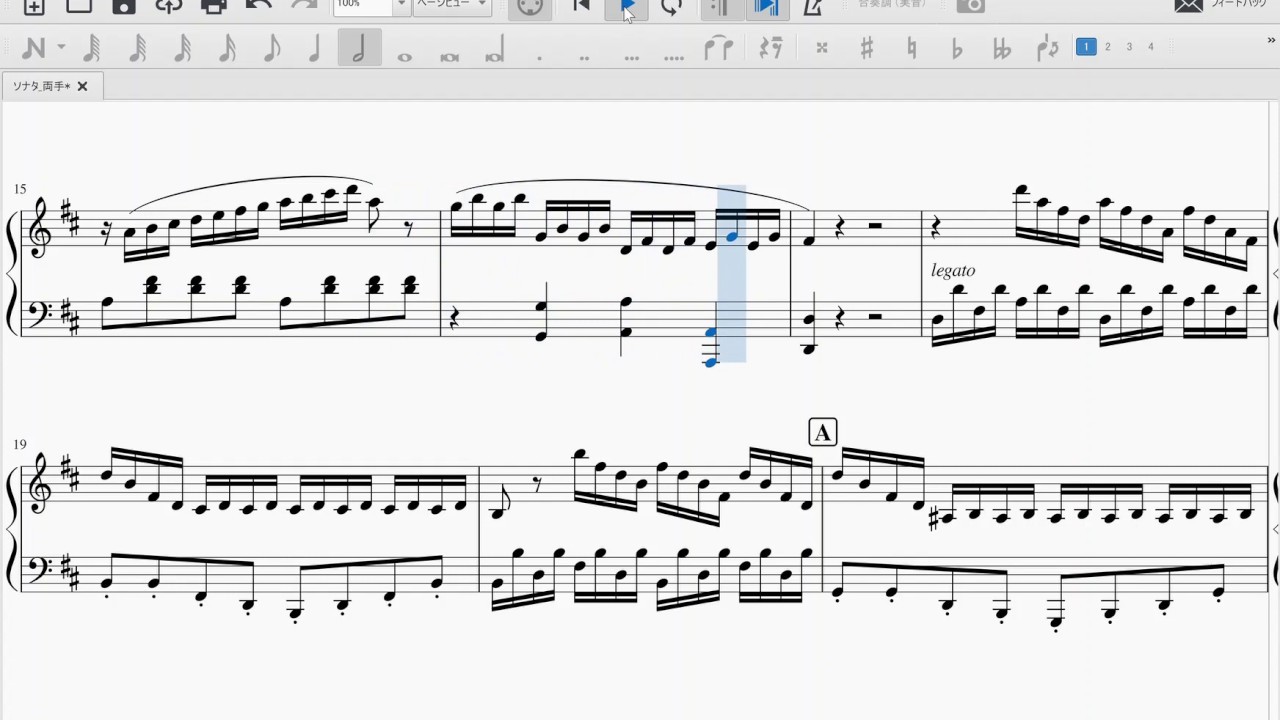Select the legato text marking
The height and width of the screenshot is (720, 1280).
click(x=952, y=270)
